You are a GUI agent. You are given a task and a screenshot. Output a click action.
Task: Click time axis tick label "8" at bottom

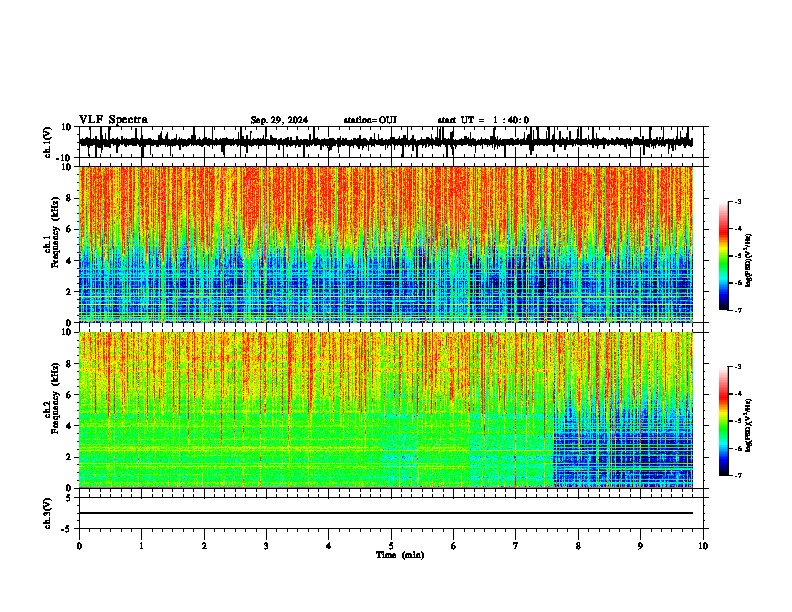pos(578,546)
